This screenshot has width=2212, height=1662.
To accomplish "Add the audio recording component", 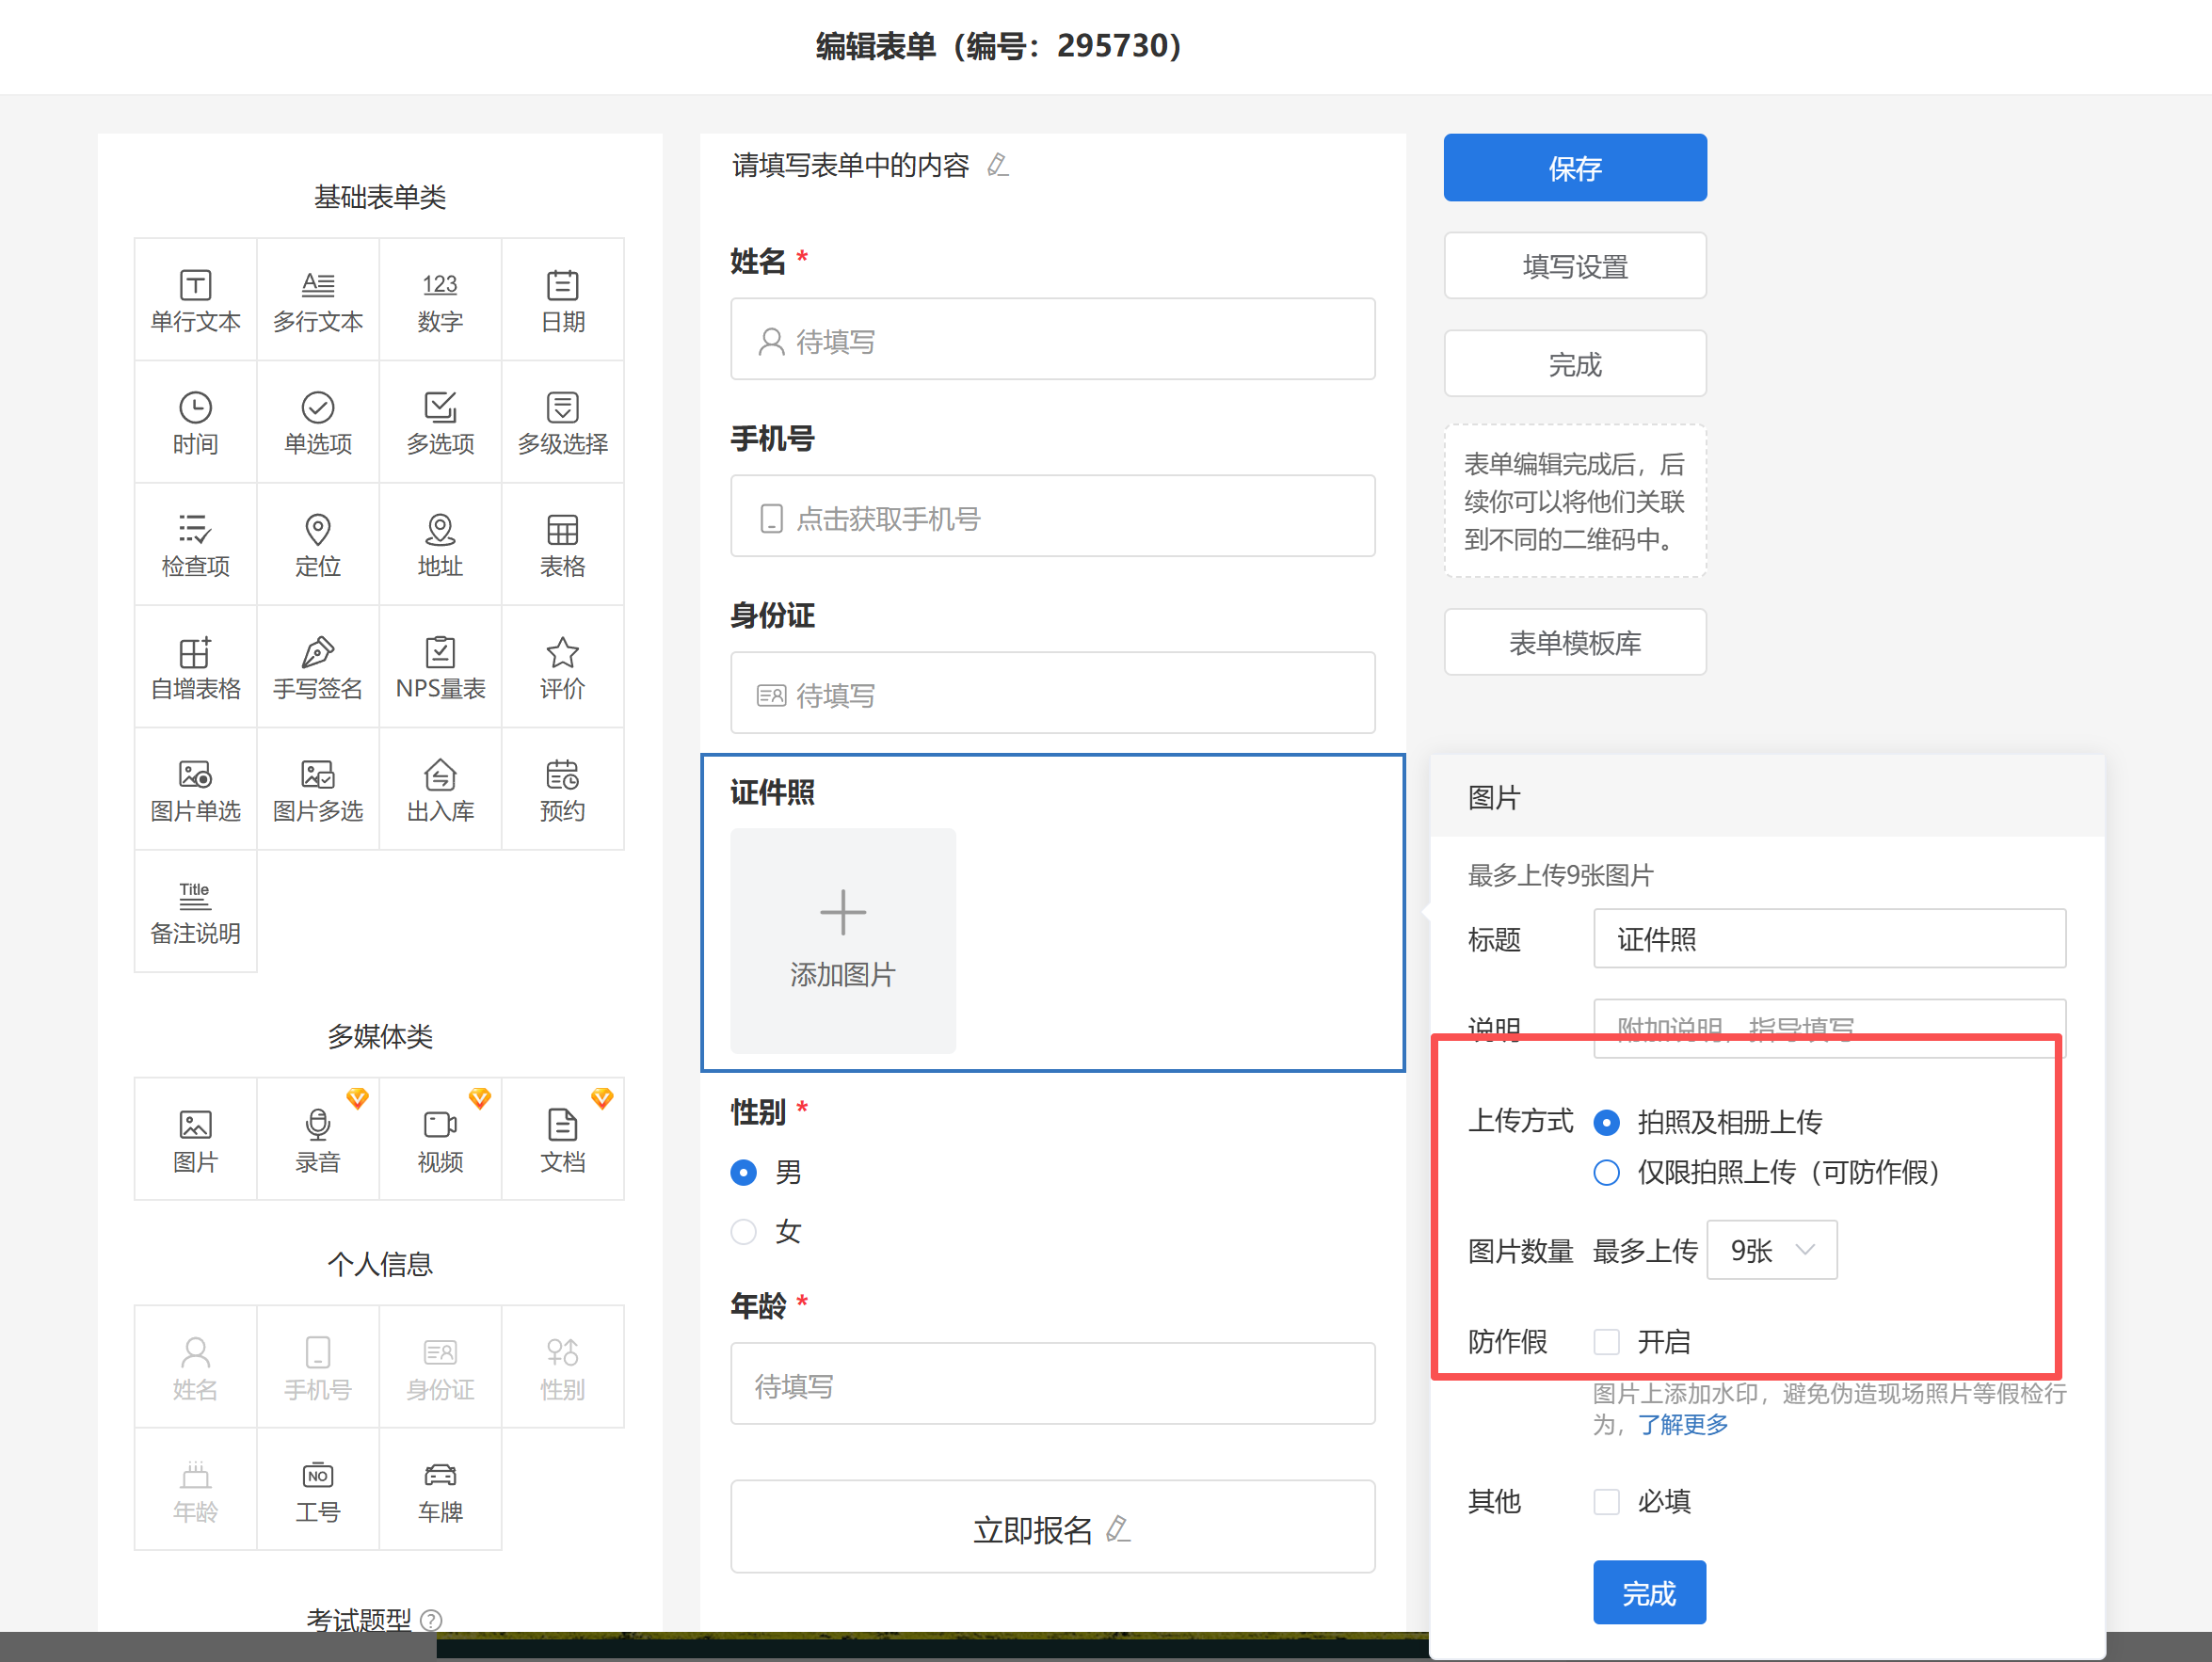I will 317,1139.
